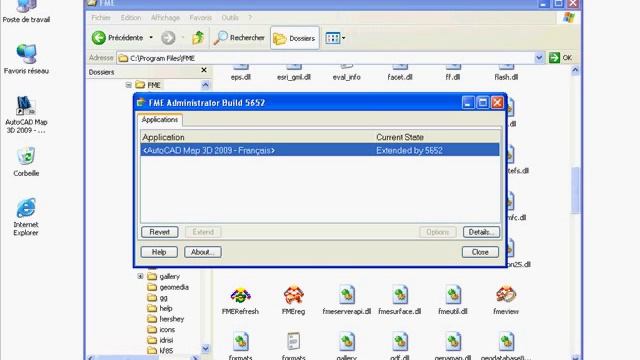
Task: Select the flash.dll file
Action: (x=506, y=73)
